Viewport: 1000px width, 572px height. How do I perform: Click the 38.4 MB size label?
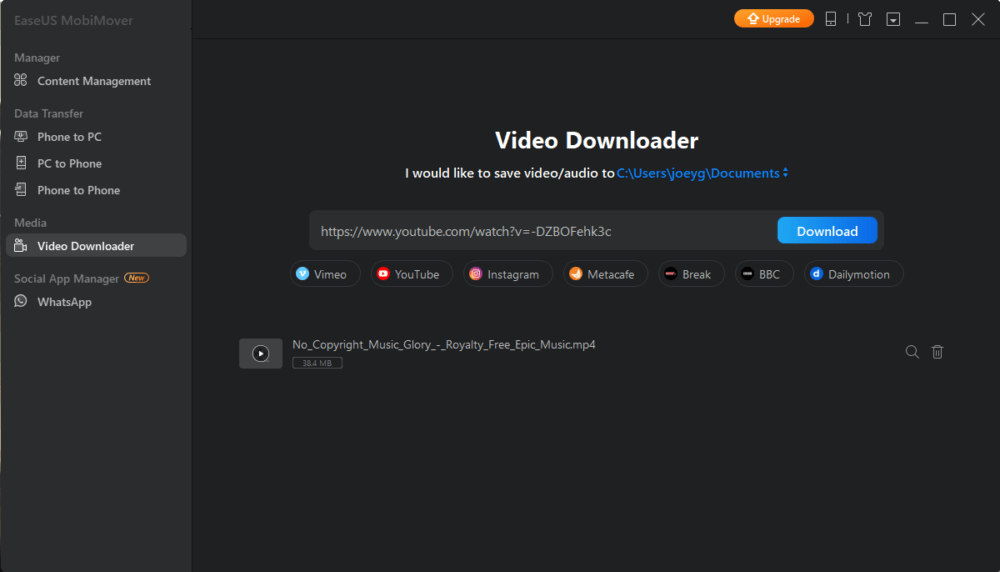(x=317, y=363)
